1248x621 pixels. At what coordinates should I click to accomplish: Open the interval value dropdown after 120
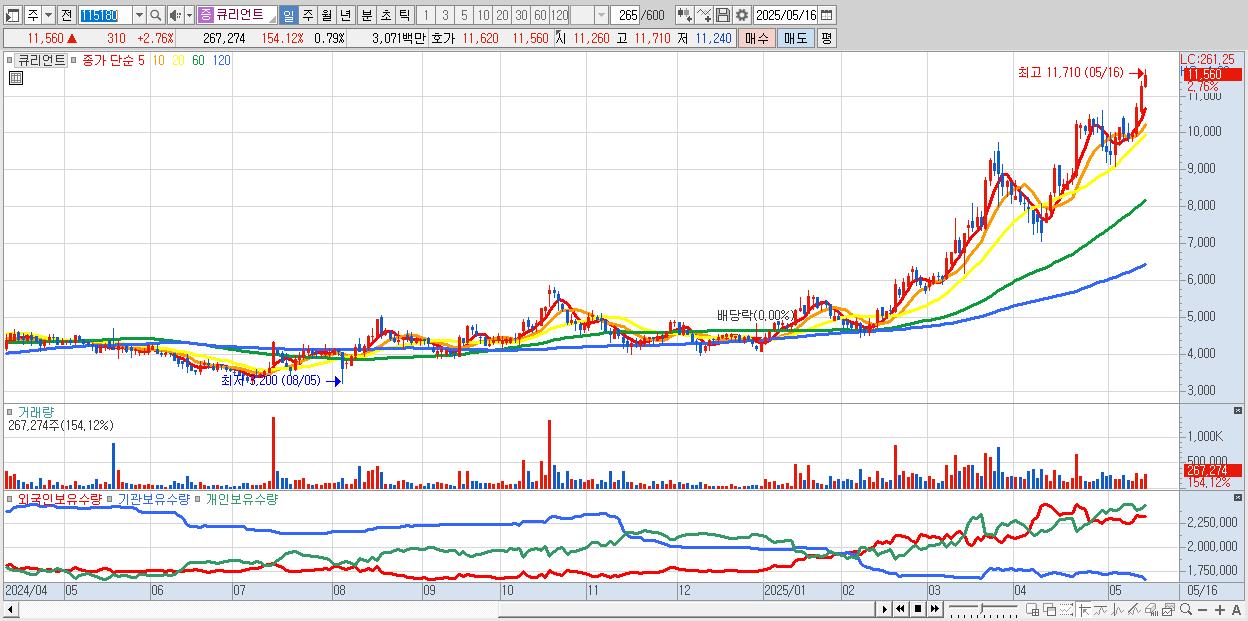600,15
